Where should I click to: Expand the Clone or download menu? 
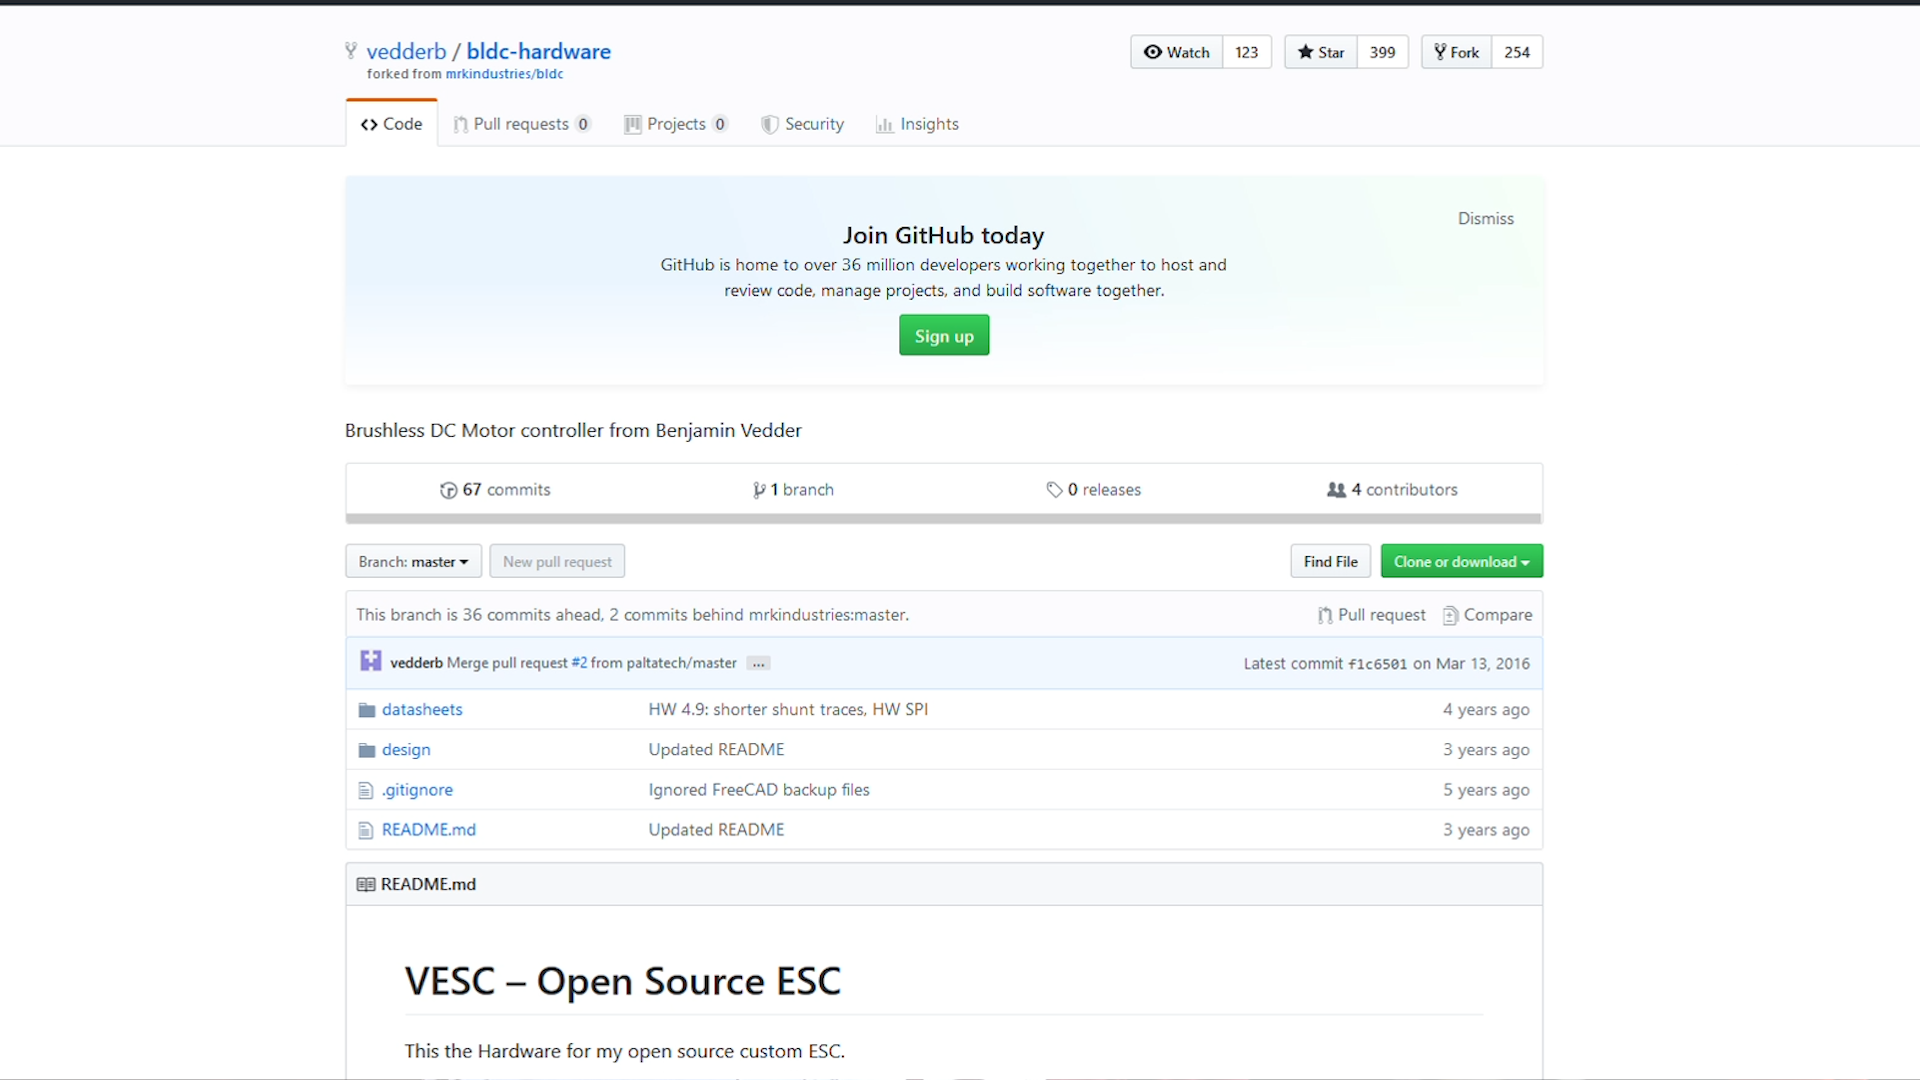coord(1461,562)
